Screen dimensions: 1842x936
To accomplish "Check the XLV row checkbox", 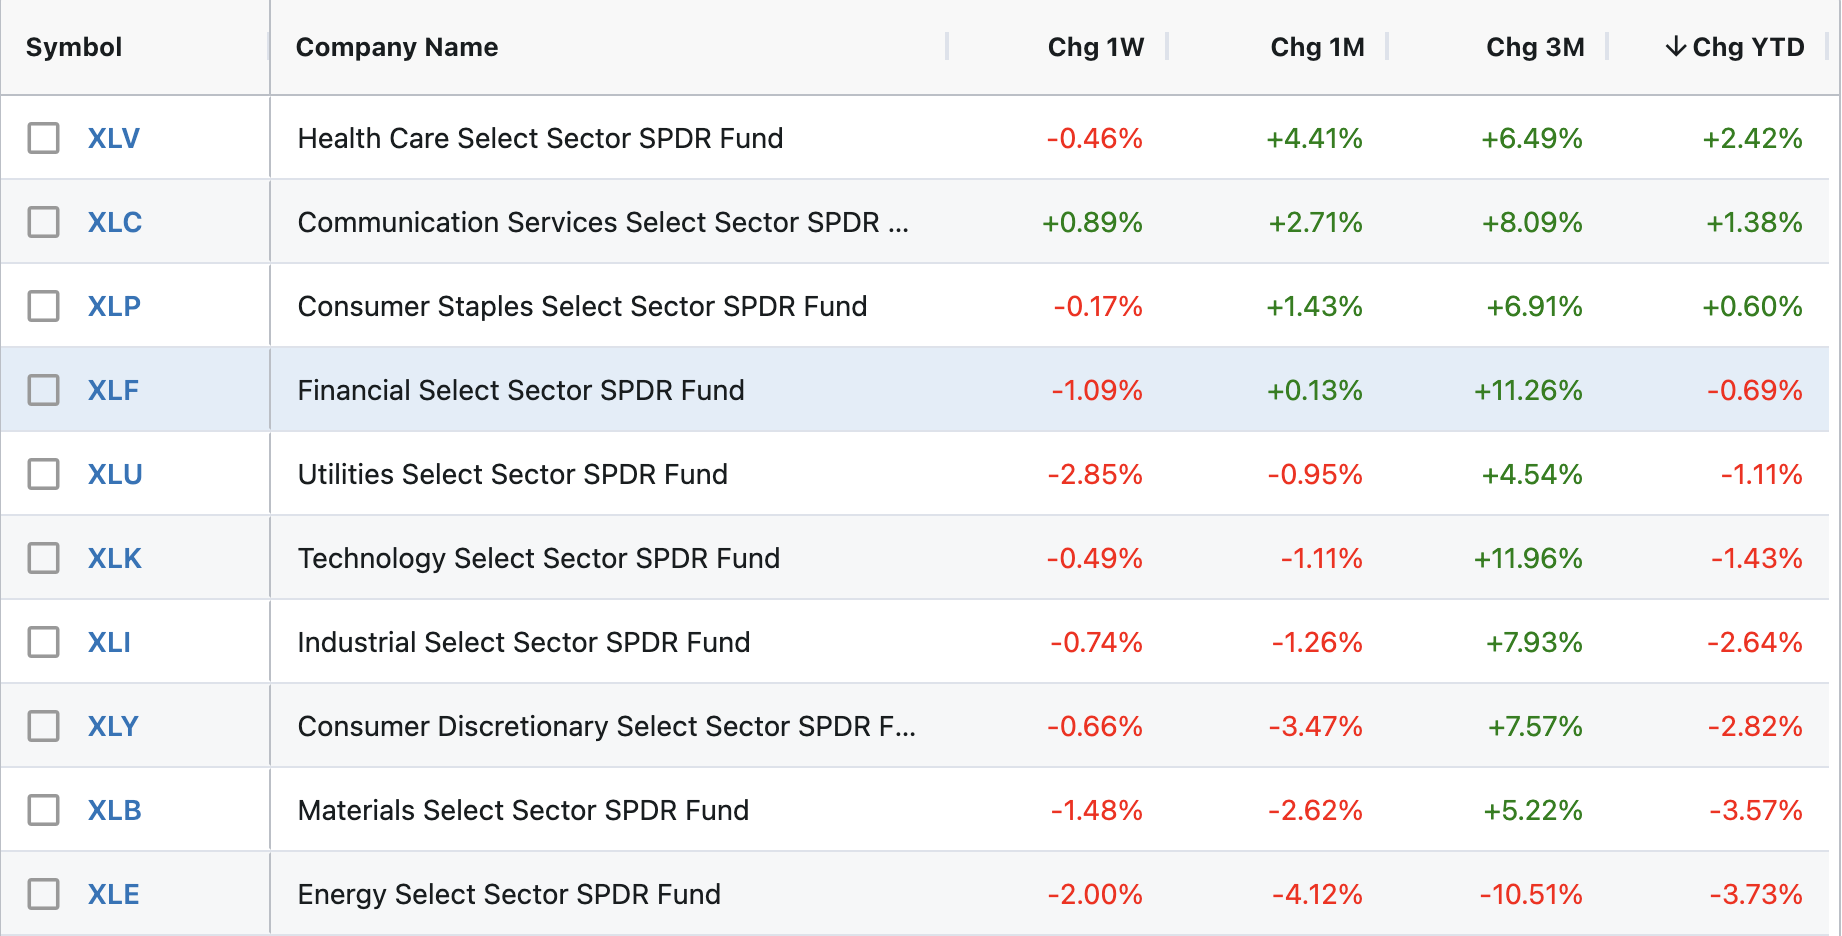I will click(43, 138).
